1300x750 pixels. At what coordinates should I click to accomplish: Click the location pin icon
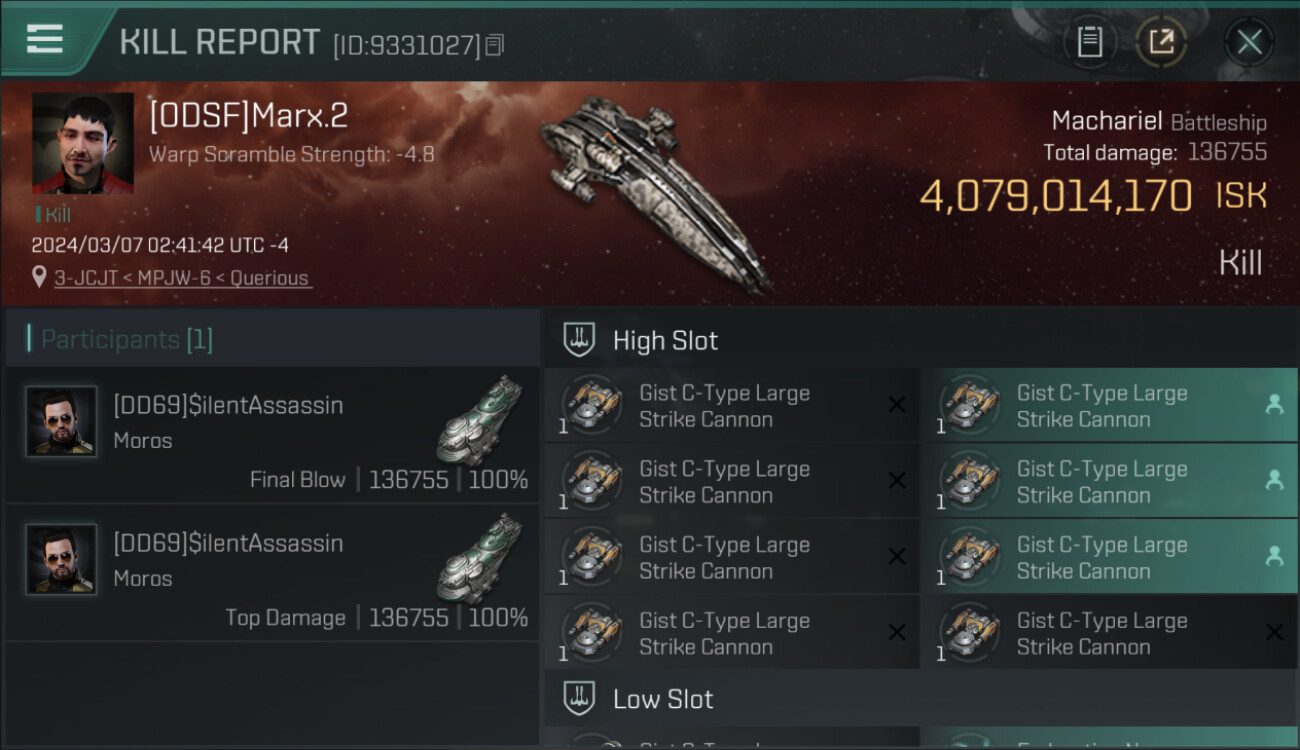39,277
